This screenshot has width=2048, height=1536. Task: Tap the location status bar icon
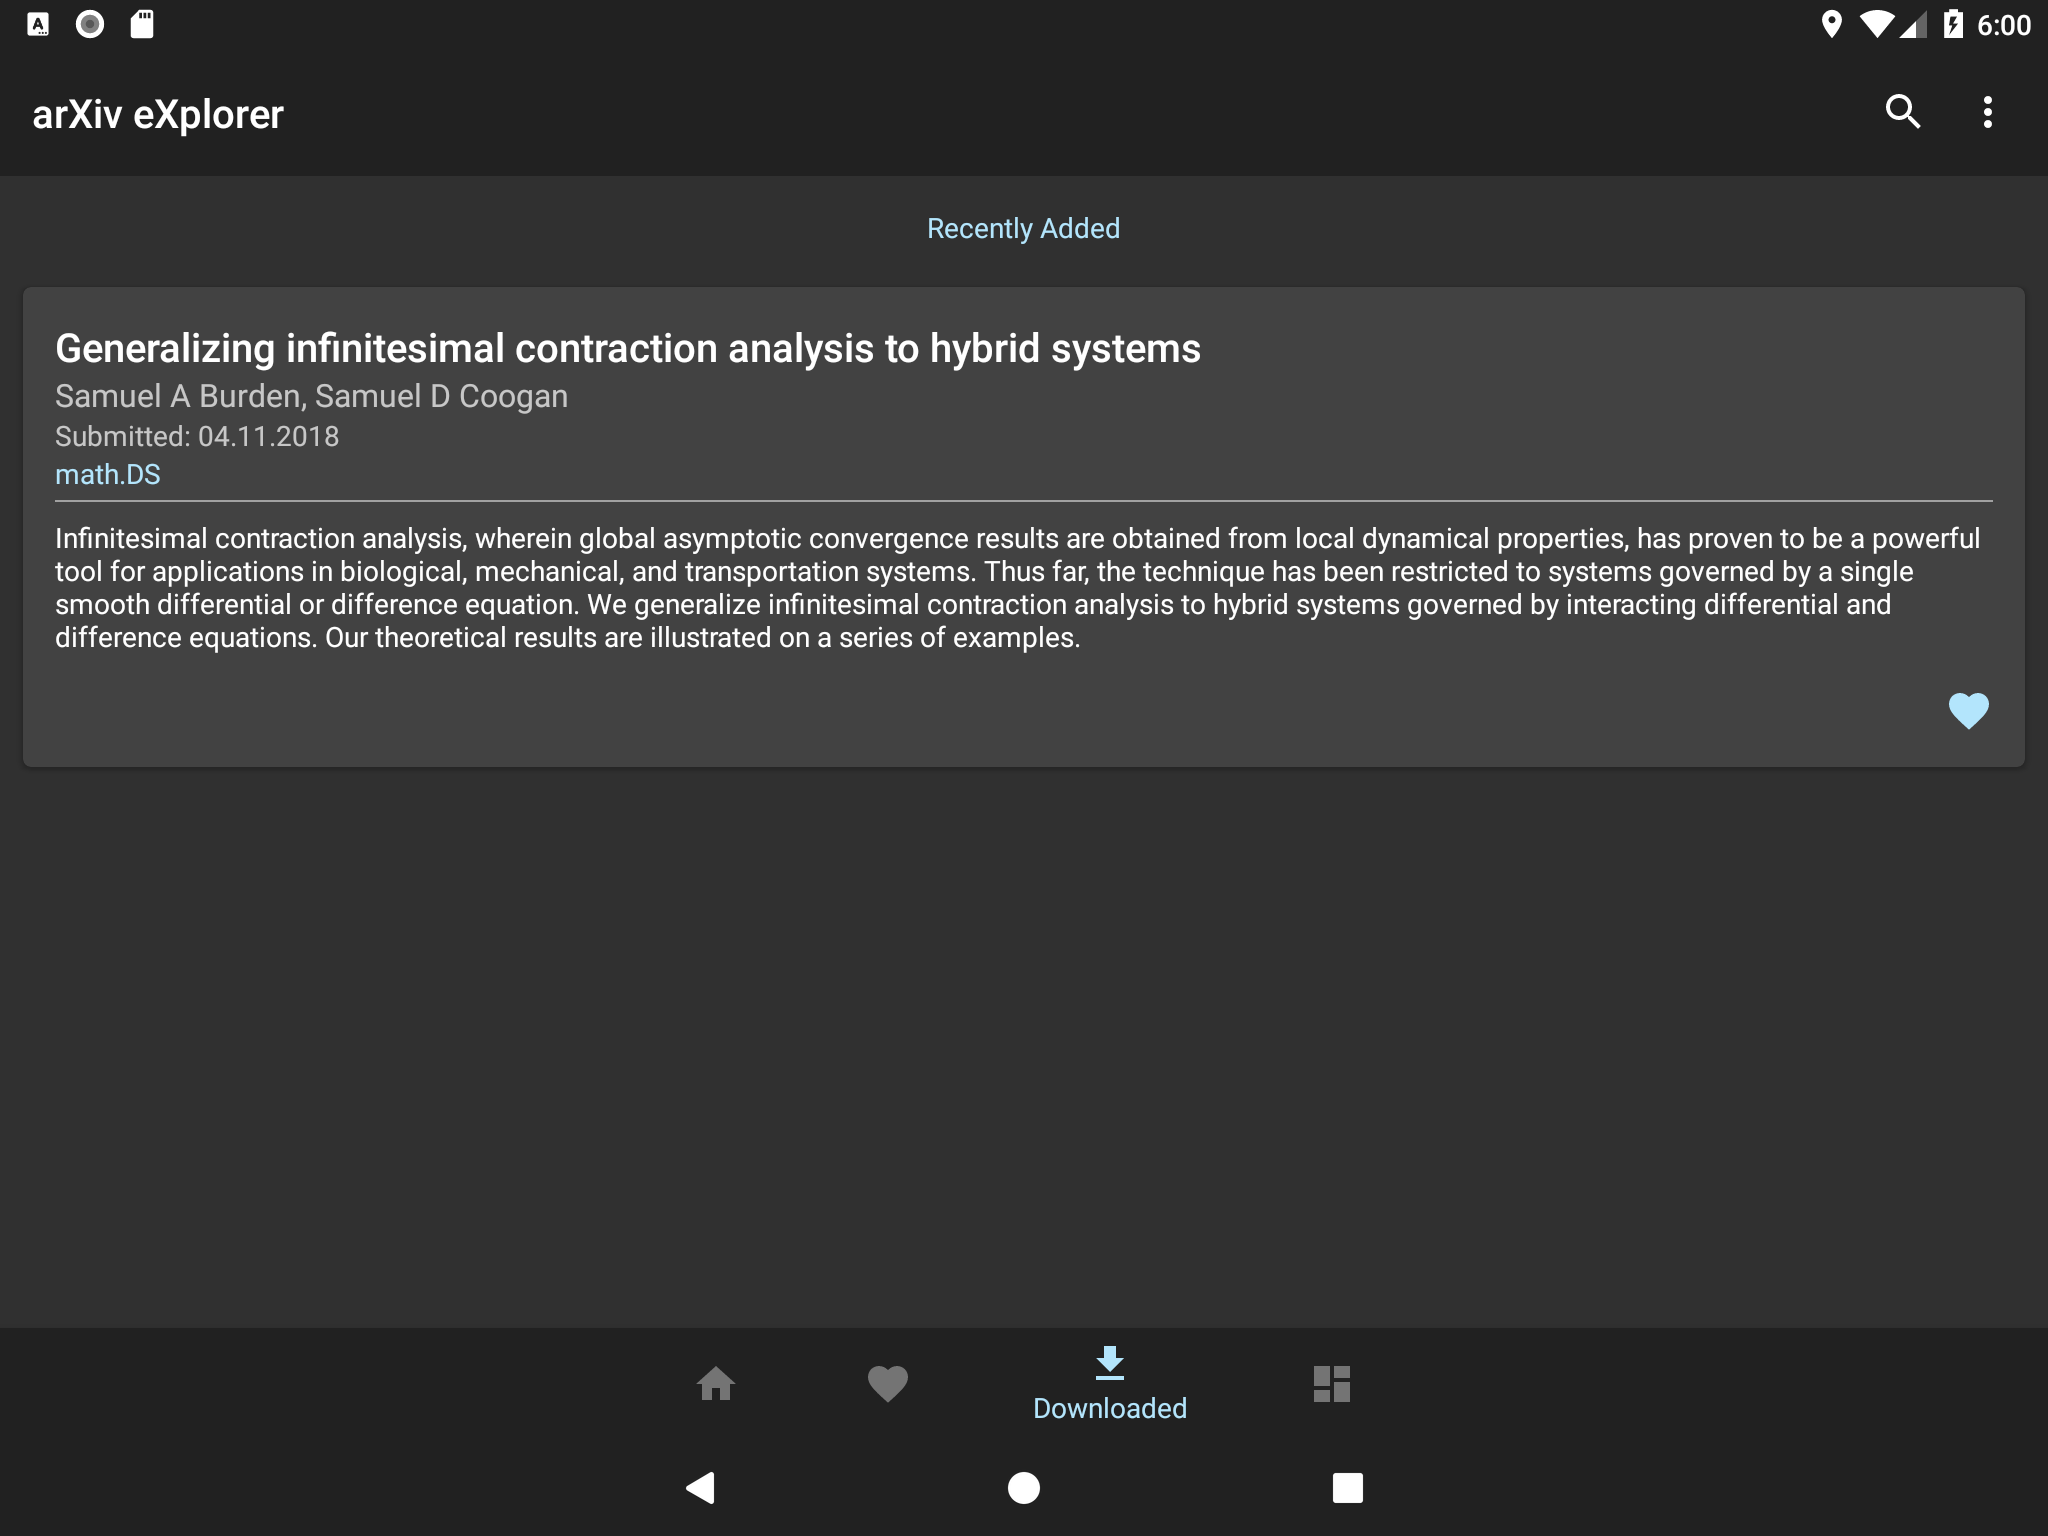coord(1831,24)
